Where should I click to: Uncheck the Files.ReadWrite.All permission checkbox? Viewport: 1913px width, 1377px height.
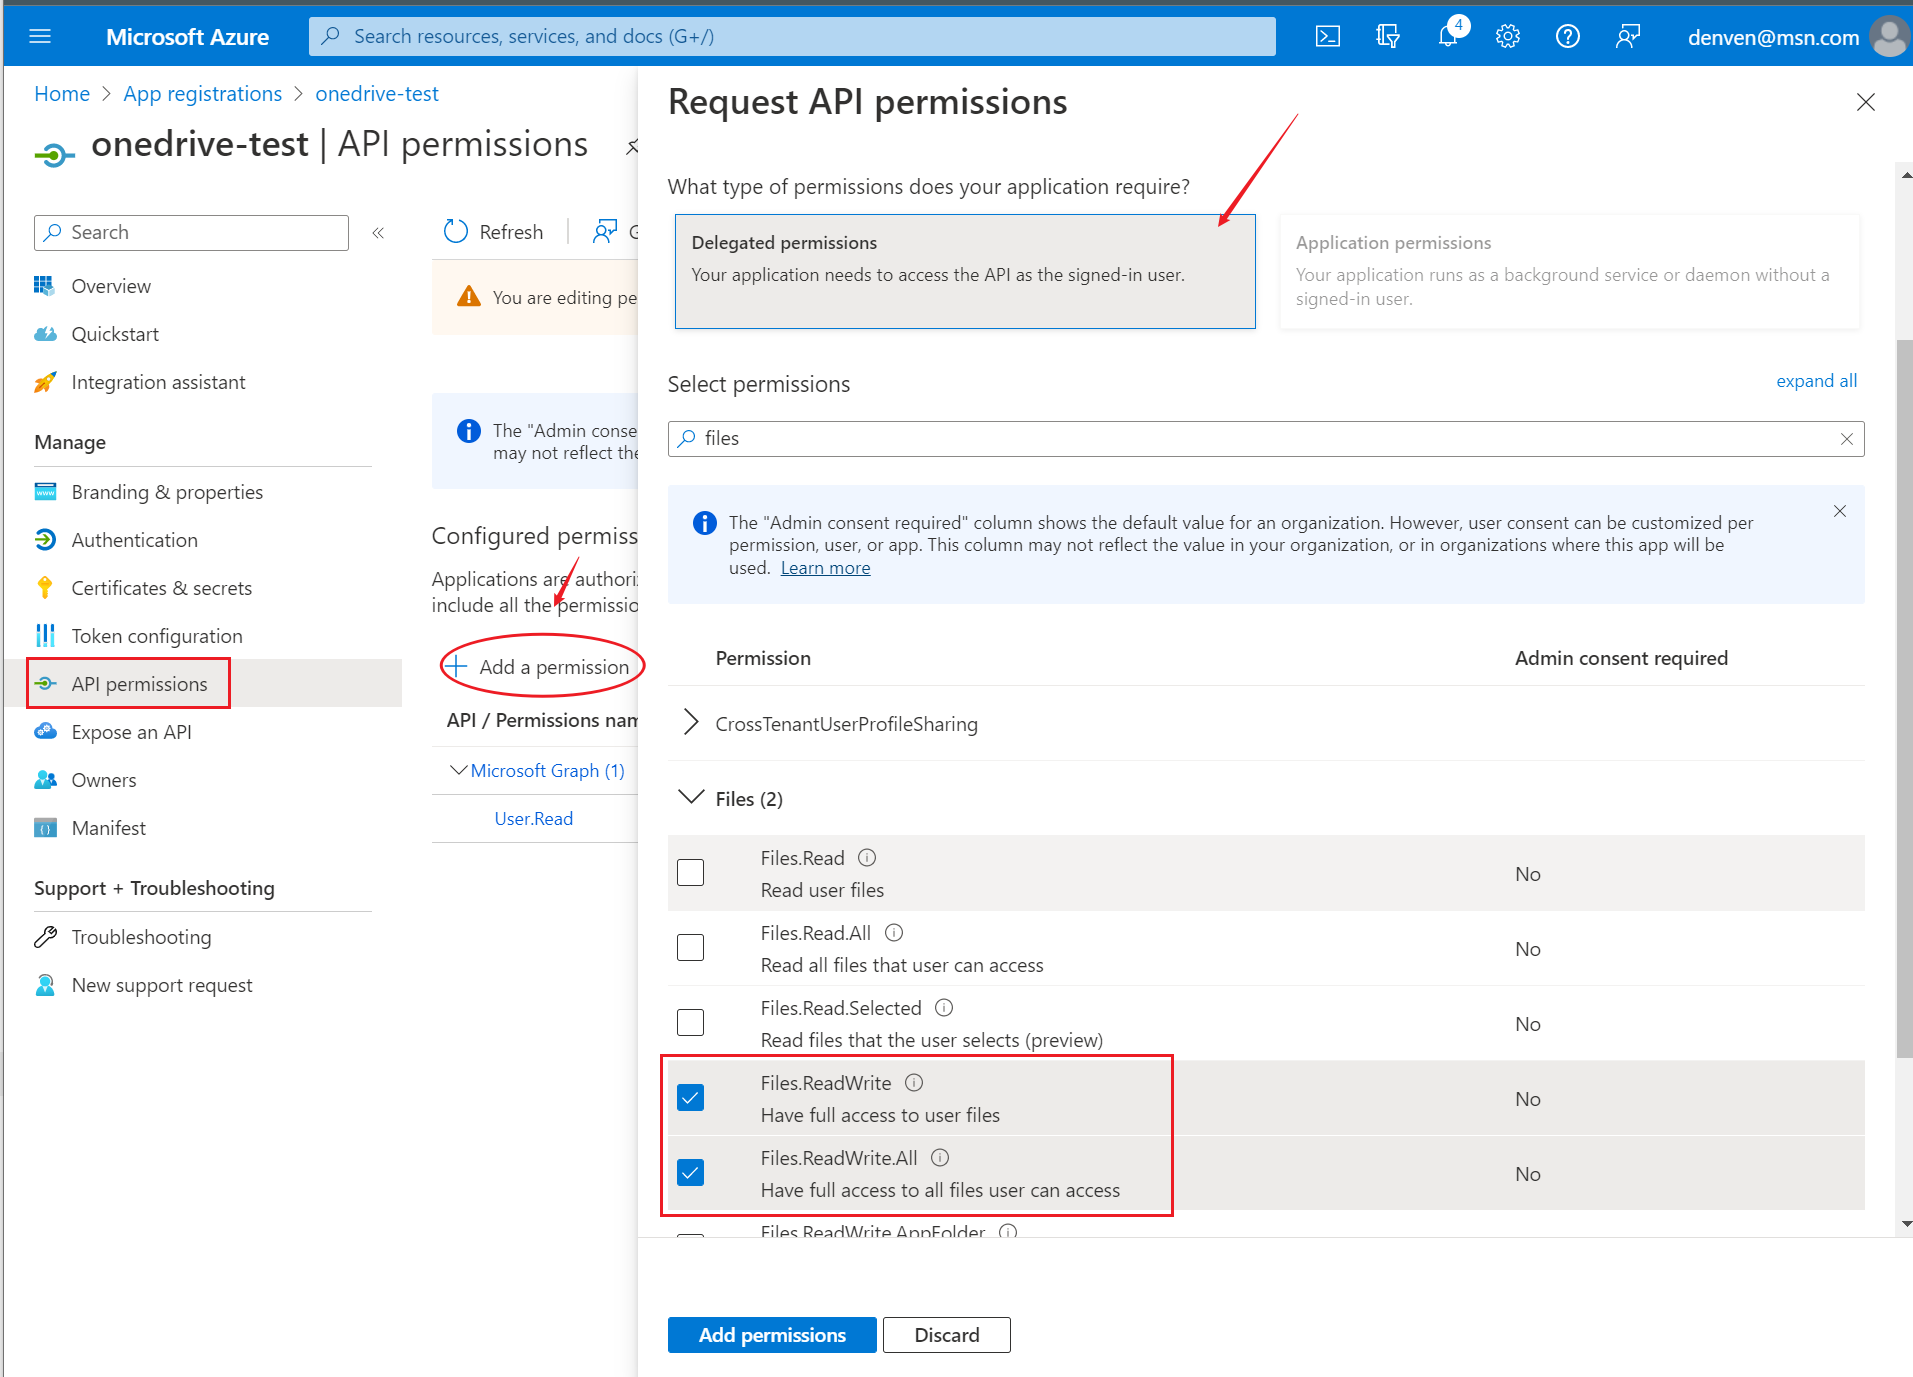[x=690, y=1173]
